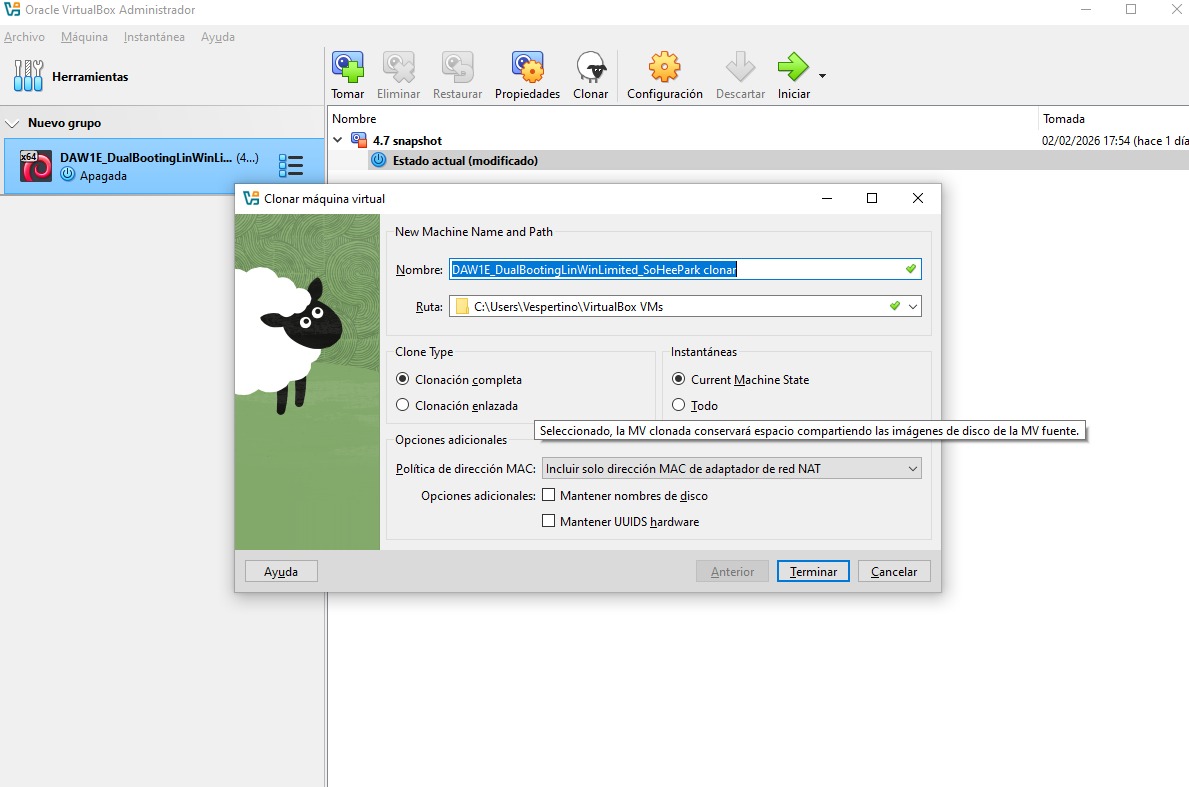The height and width of the screenshot is (787, 1189).
Task: Open Configuración gear in toolbar
Action: [664, 75]
